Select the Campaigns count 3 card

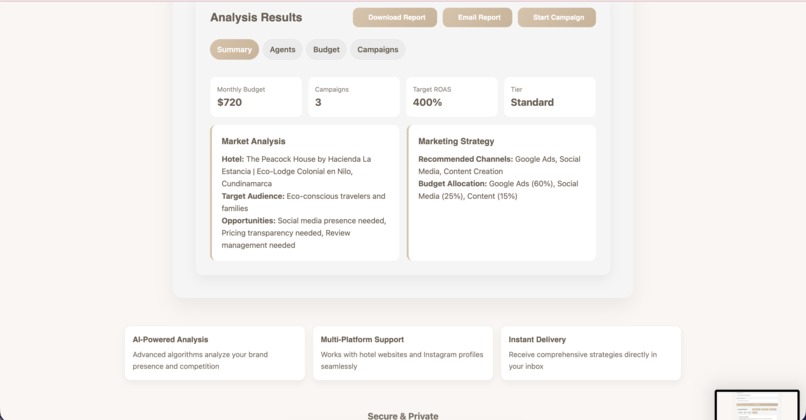[x=354, y=97]
